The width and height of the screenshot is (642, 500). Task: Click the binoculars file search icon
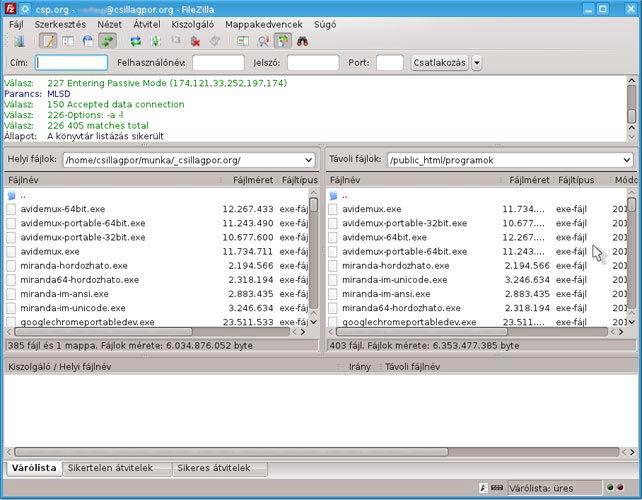pyautogui.click(x=302, y=41)
